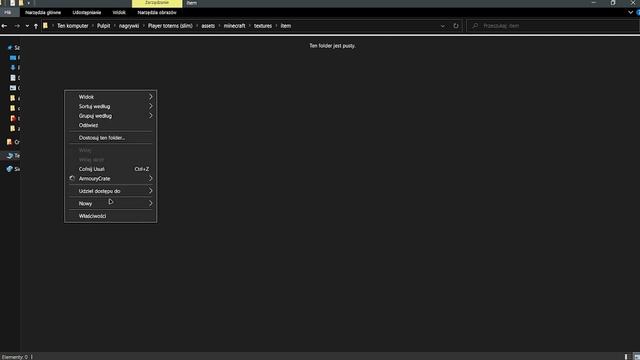This screenshot has width=640, height=360.
Task: Go to Player totems (slim) breadcrumb
Action: [x=170, y=26]
